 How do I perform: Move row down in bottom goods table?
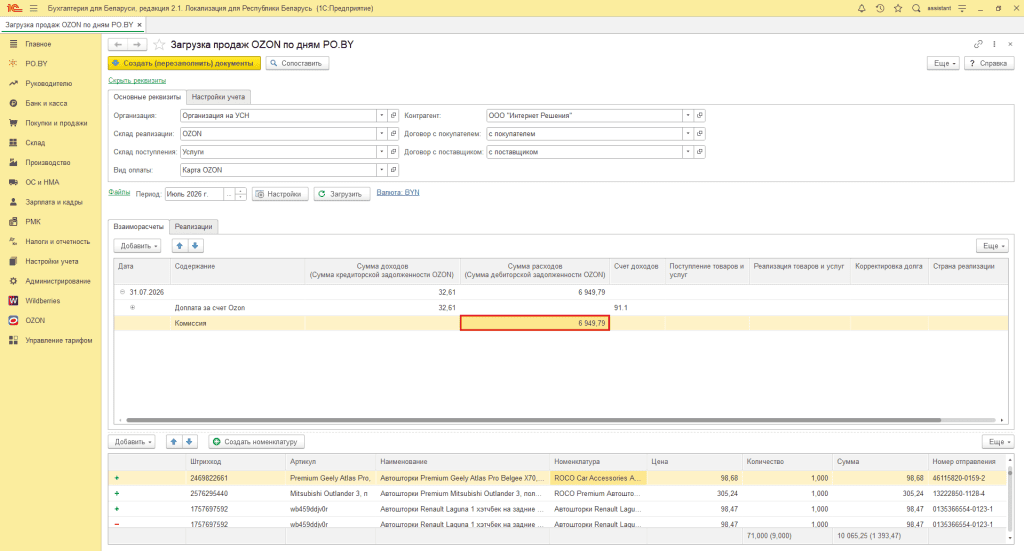pos(189,442)
